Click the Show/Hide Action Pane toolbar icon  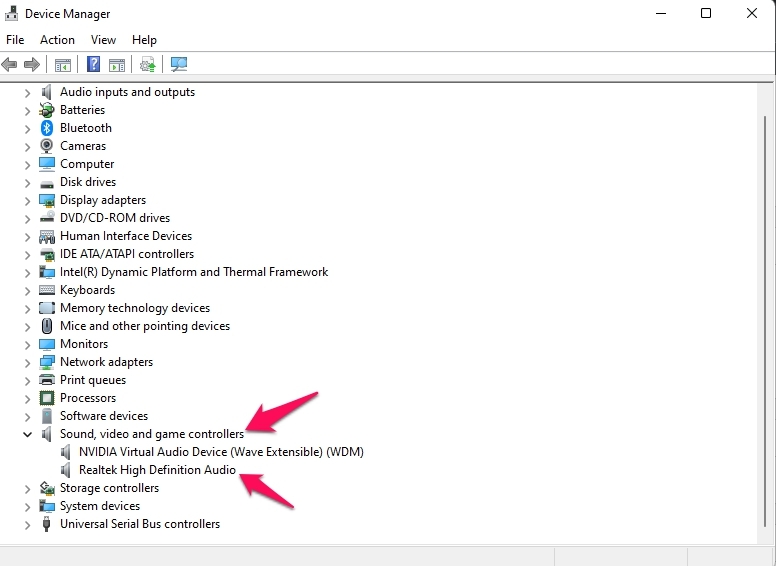click(117, 65)
